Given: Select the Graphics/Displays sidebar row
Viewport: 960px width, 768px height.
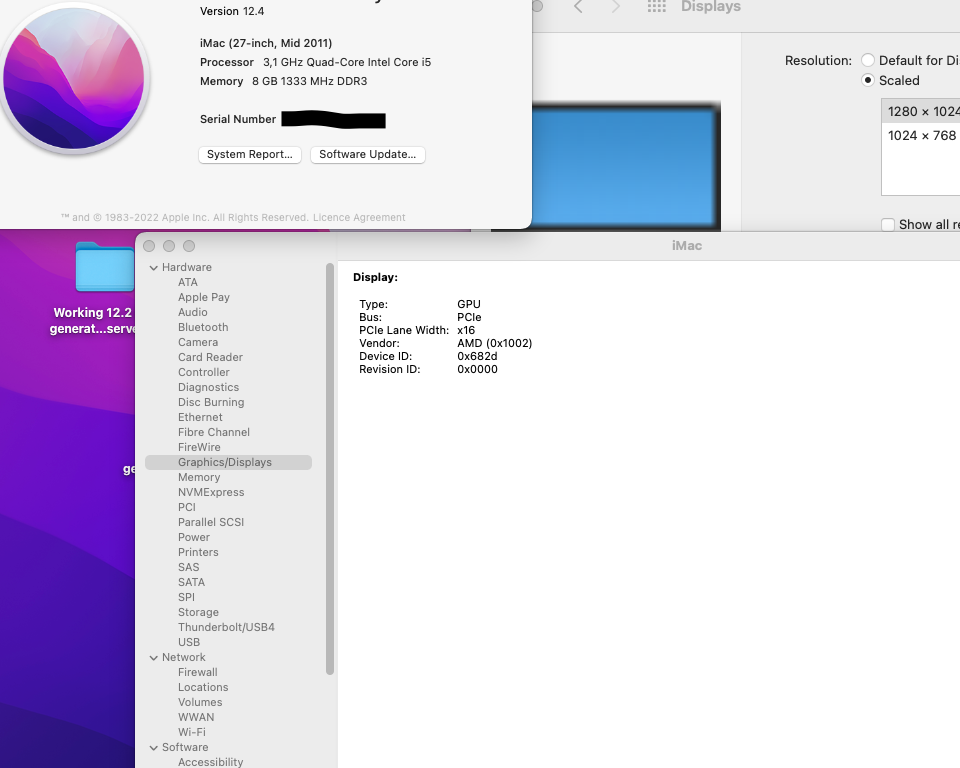Looking at the screenshot, I should coord(228,462).
